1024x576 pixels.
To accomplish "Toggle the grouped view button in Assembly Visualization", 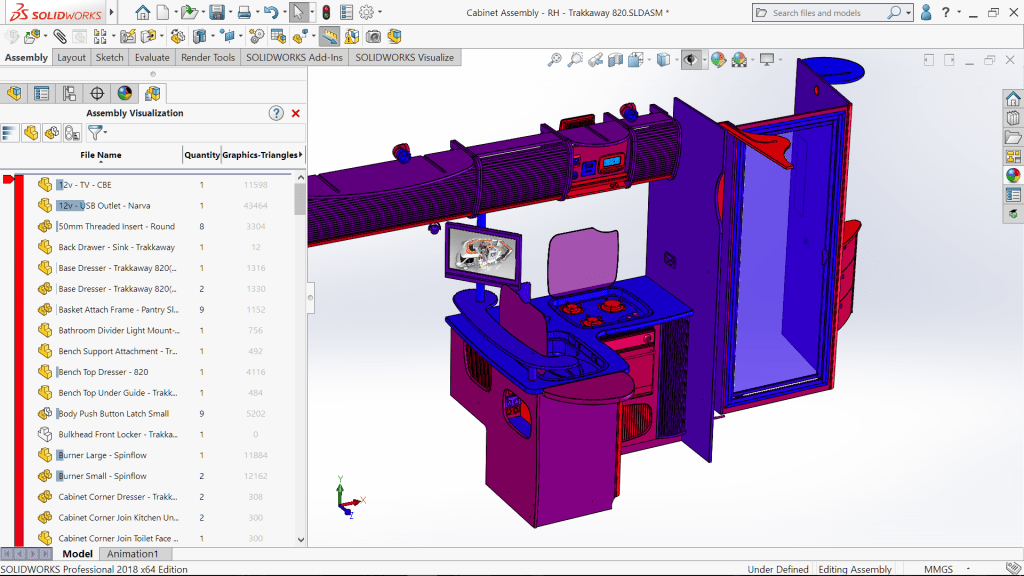I will click(x=52, y=133).
